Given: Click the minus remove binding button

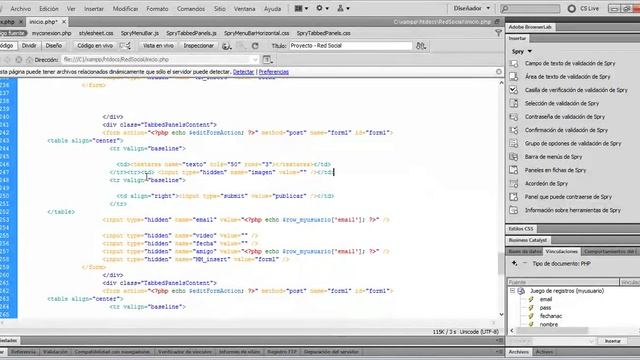Looking at the screenshot, I should coord(525,264).
